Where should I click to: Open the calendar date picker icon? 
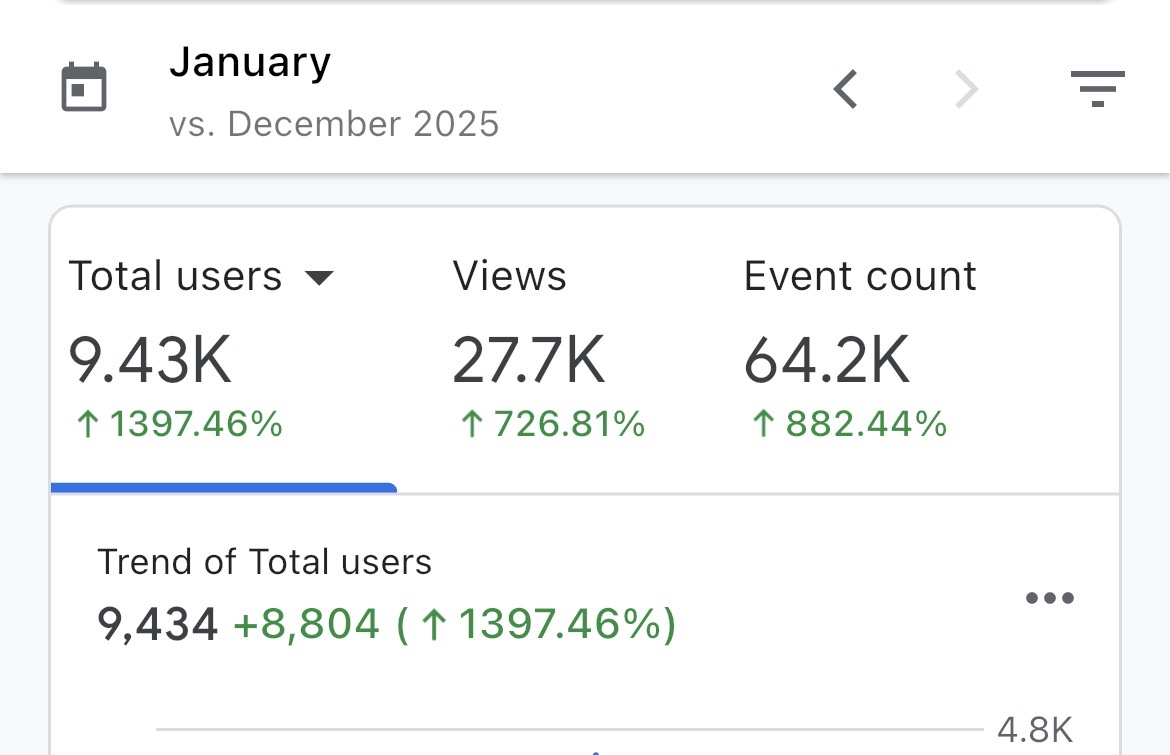(84, 88)
